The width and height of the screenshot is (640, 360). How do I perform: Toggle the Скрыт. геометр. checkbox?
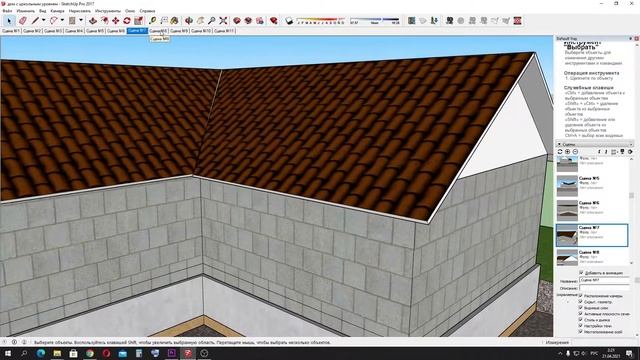[x=580, y=302]
